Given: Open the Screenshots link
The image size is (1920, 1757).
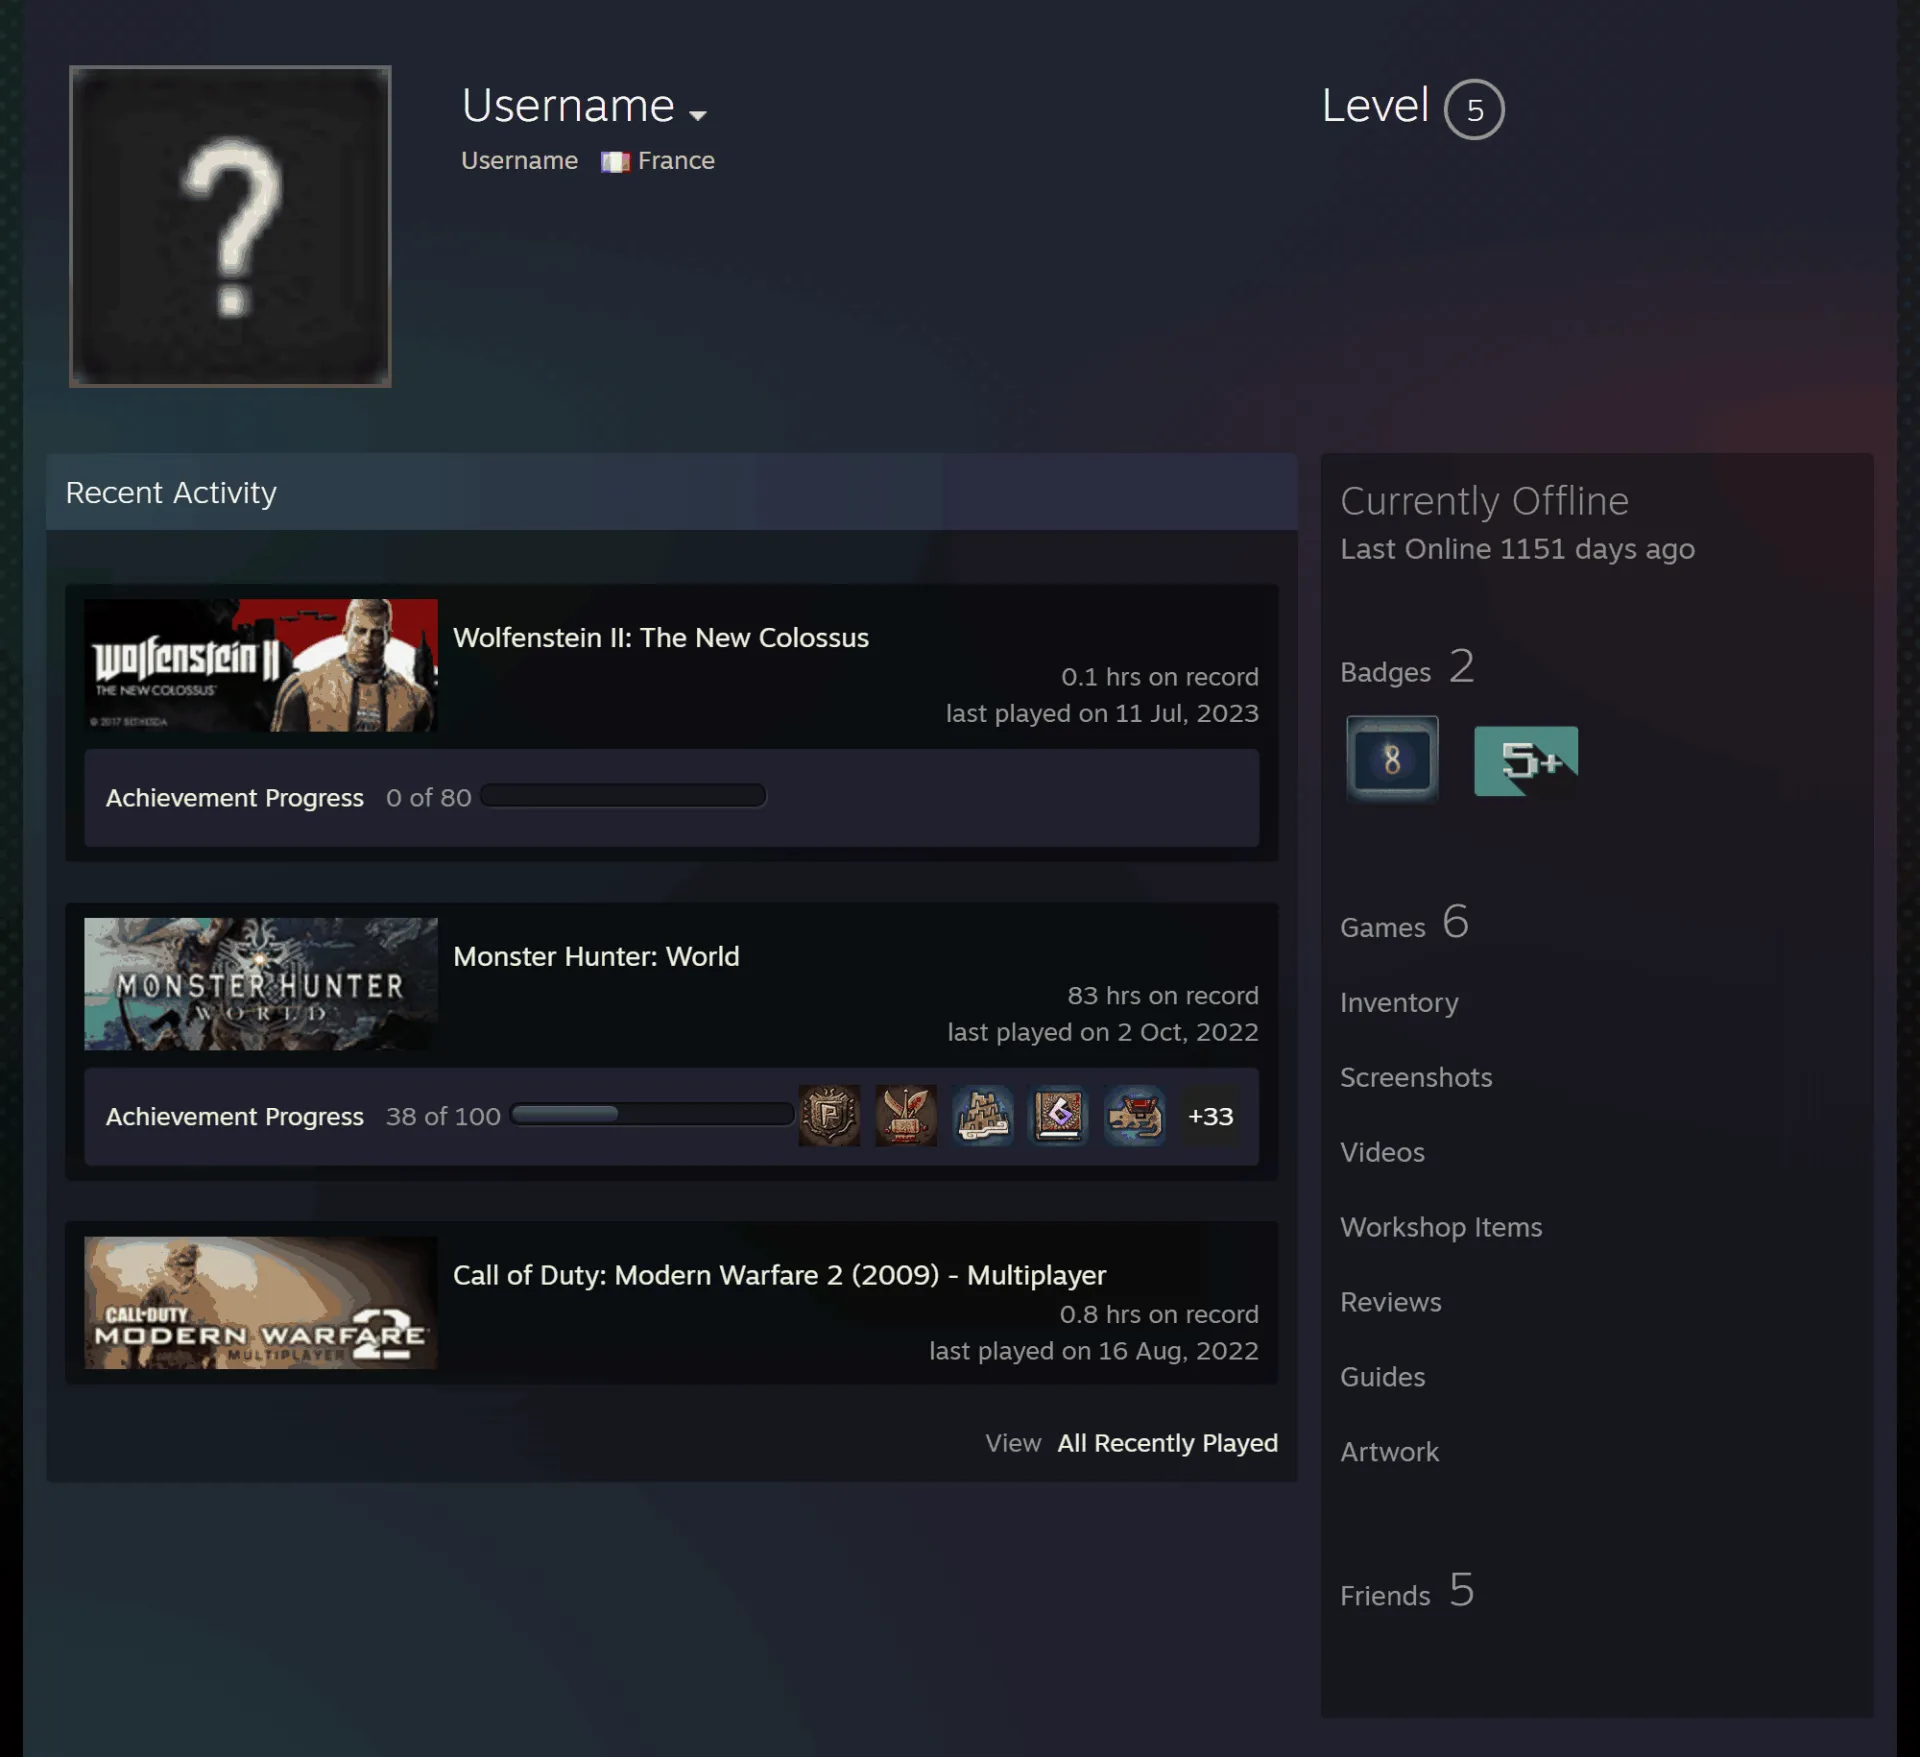Looking at the screenshot, I should pos(1416,1078).
